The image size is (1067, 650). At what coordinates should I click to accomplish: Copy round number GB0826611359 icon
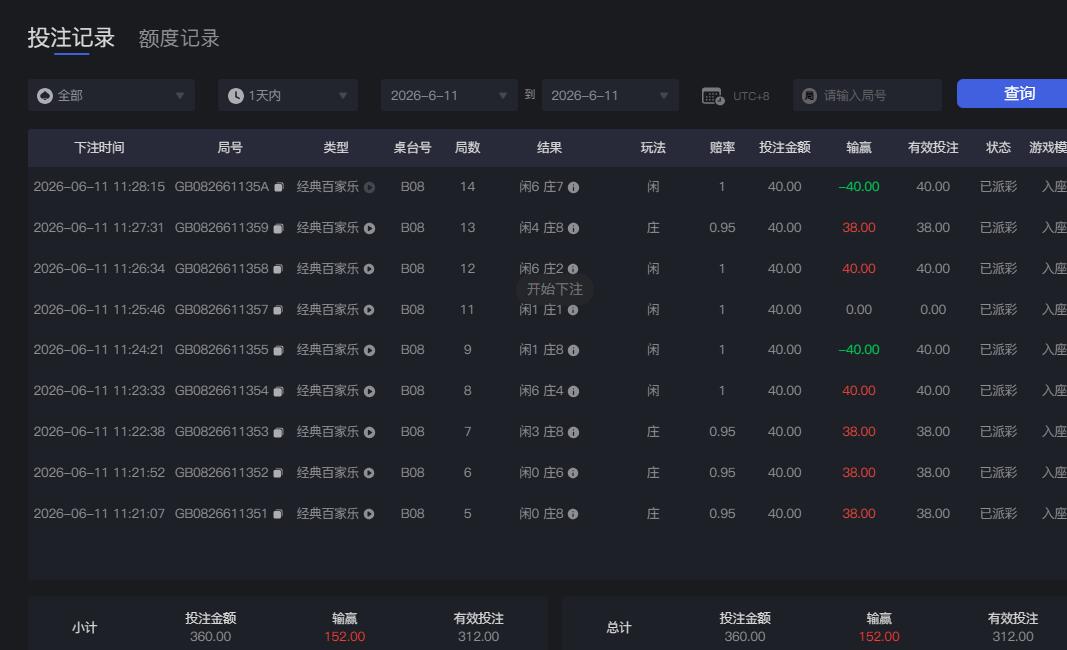point(278,228)
